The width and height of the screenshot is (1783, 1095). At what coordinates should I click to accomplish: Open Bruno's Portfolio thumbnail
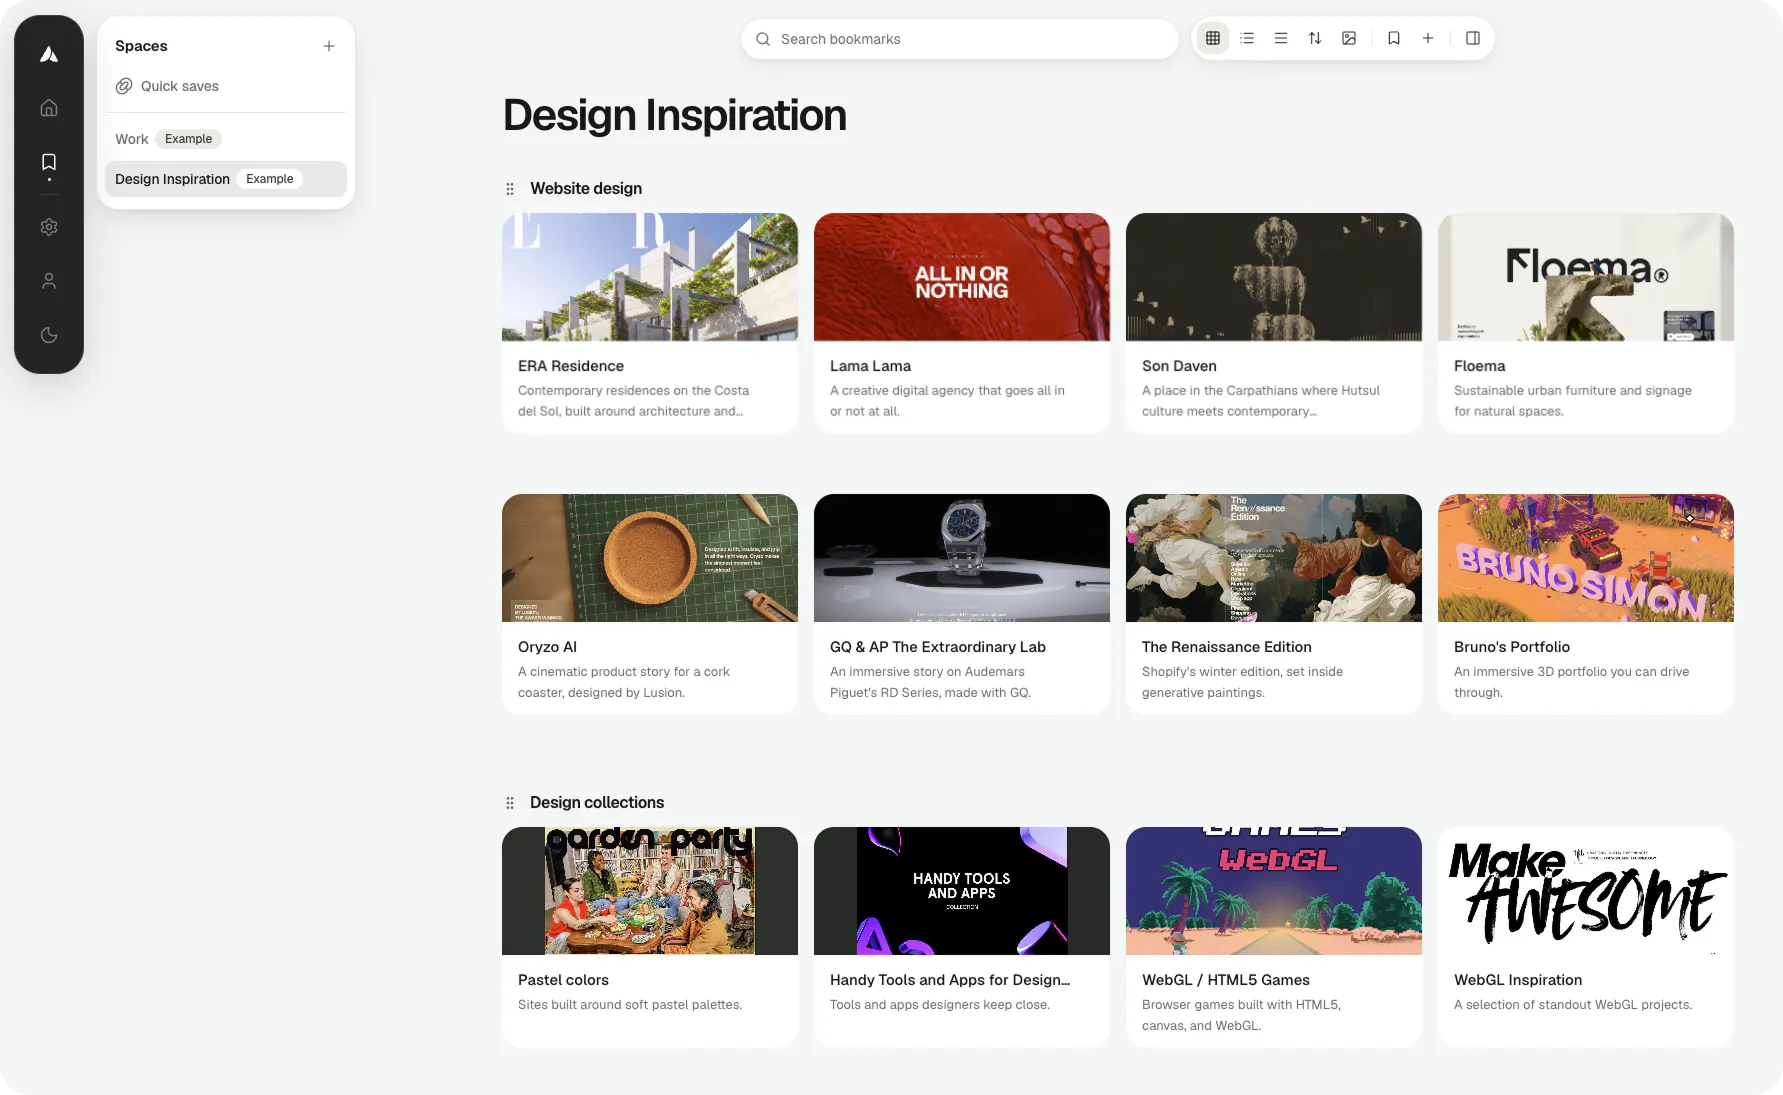pos(1586,558)
